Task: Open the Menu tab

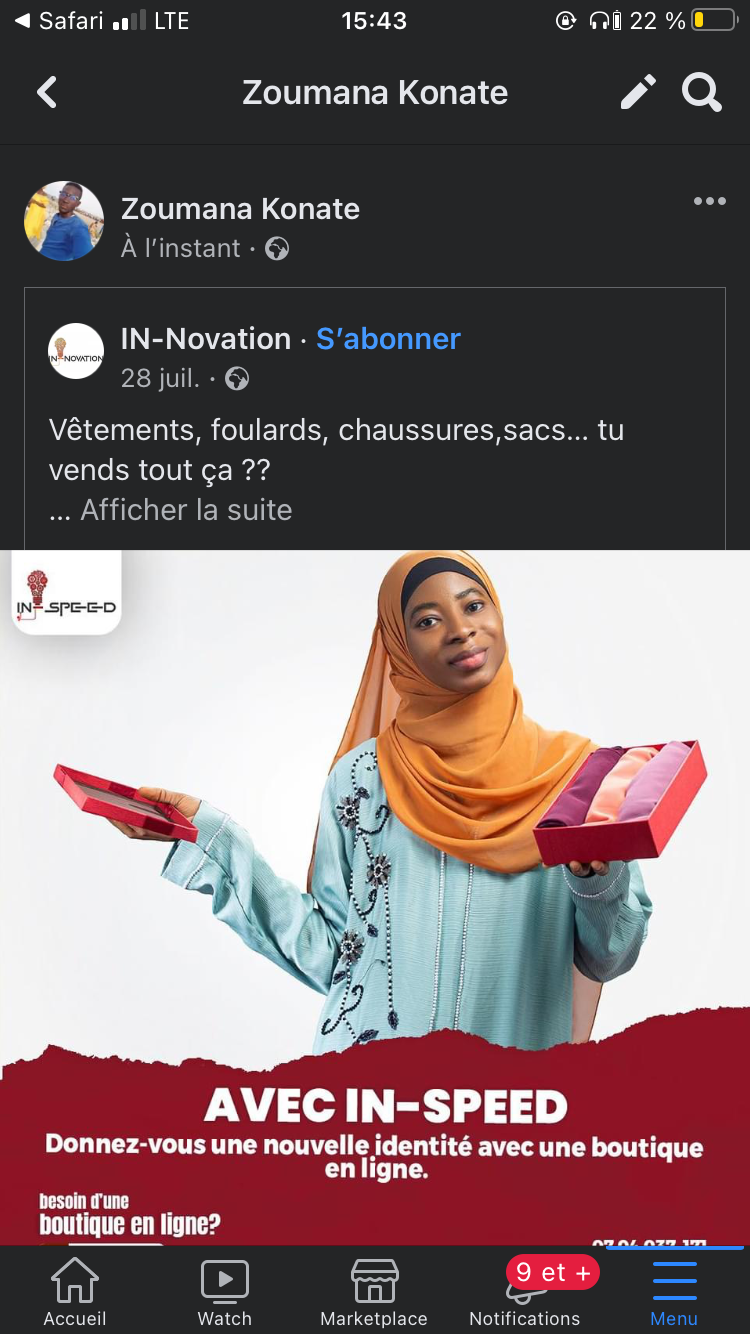Action: (674, 1292)
